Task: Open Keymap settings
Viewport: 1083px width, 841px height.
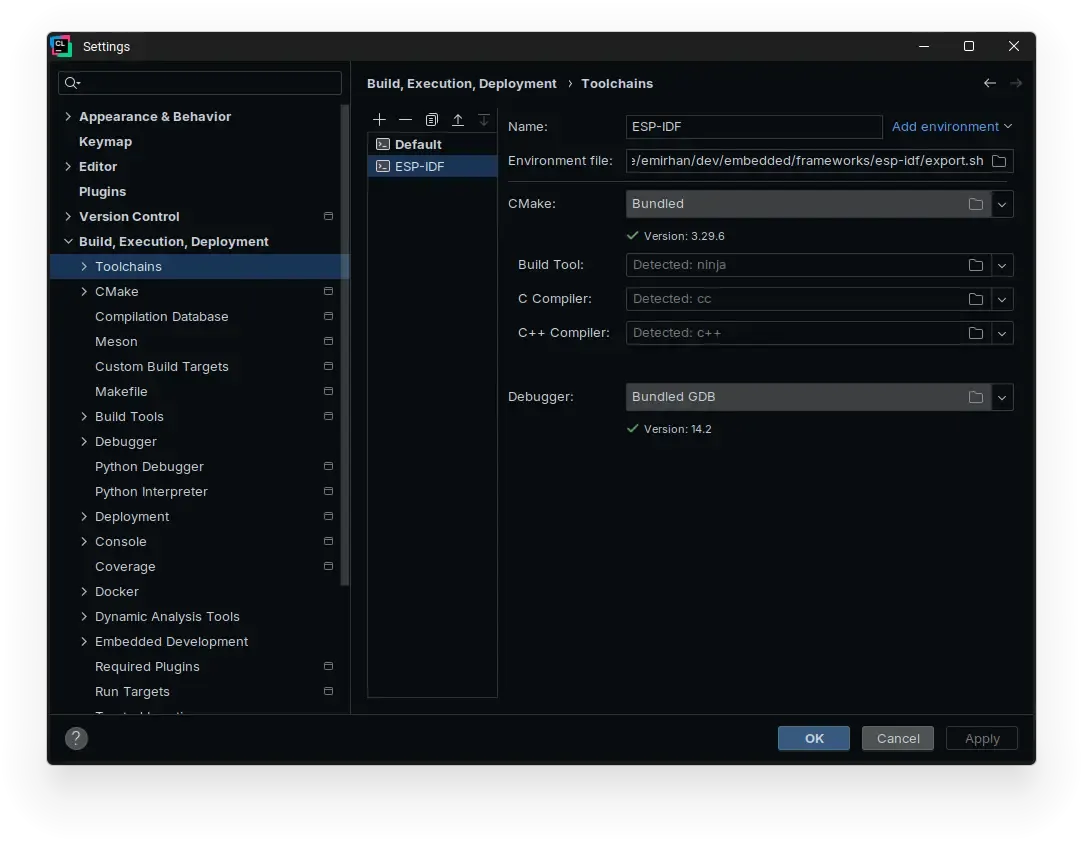Action: [105, 142]
